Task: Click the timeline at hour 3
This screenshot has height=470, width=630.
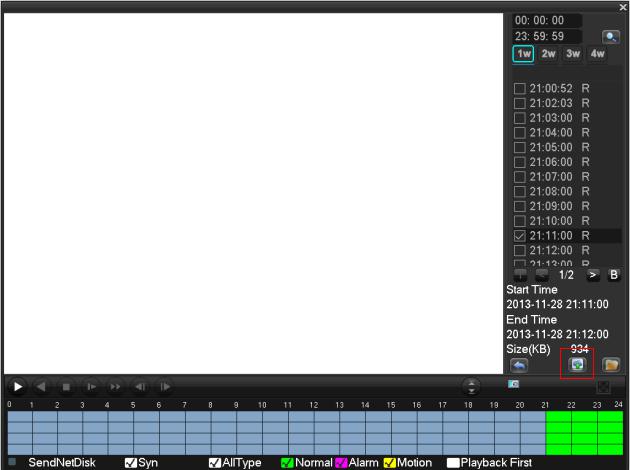Action: point(95,433)
